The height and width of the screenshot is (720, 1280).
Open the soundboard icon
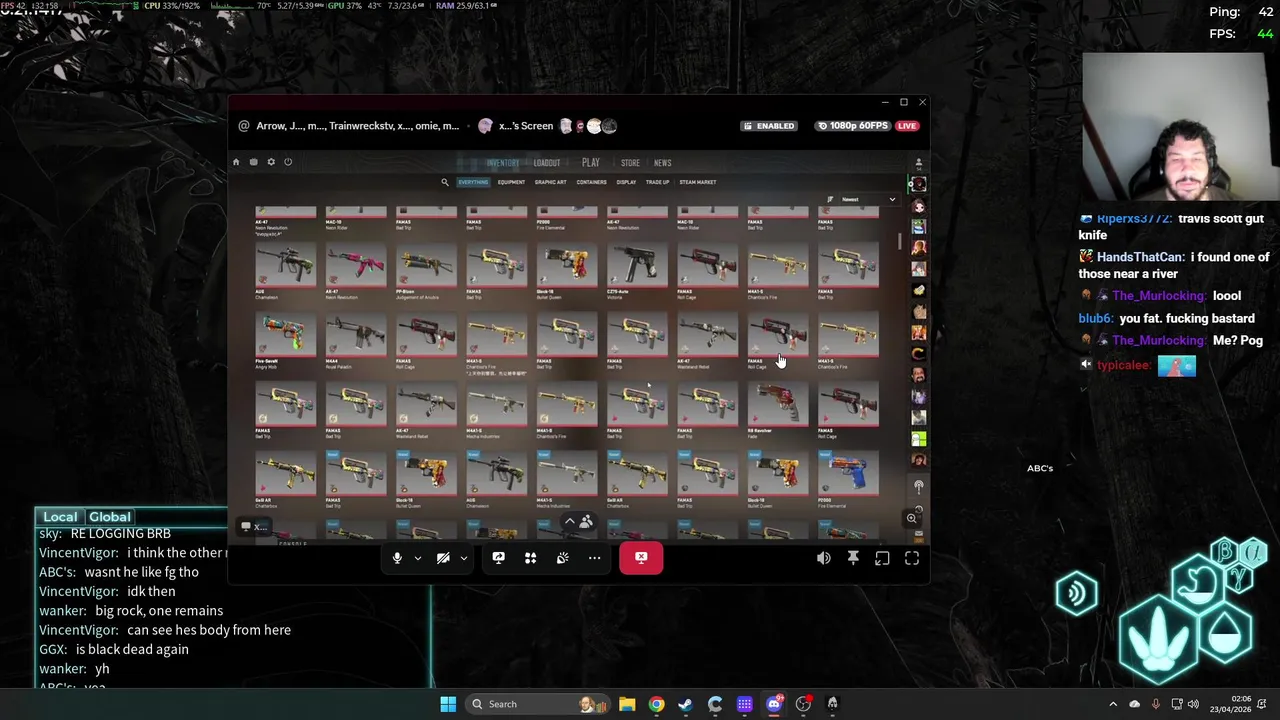[562, 558]
